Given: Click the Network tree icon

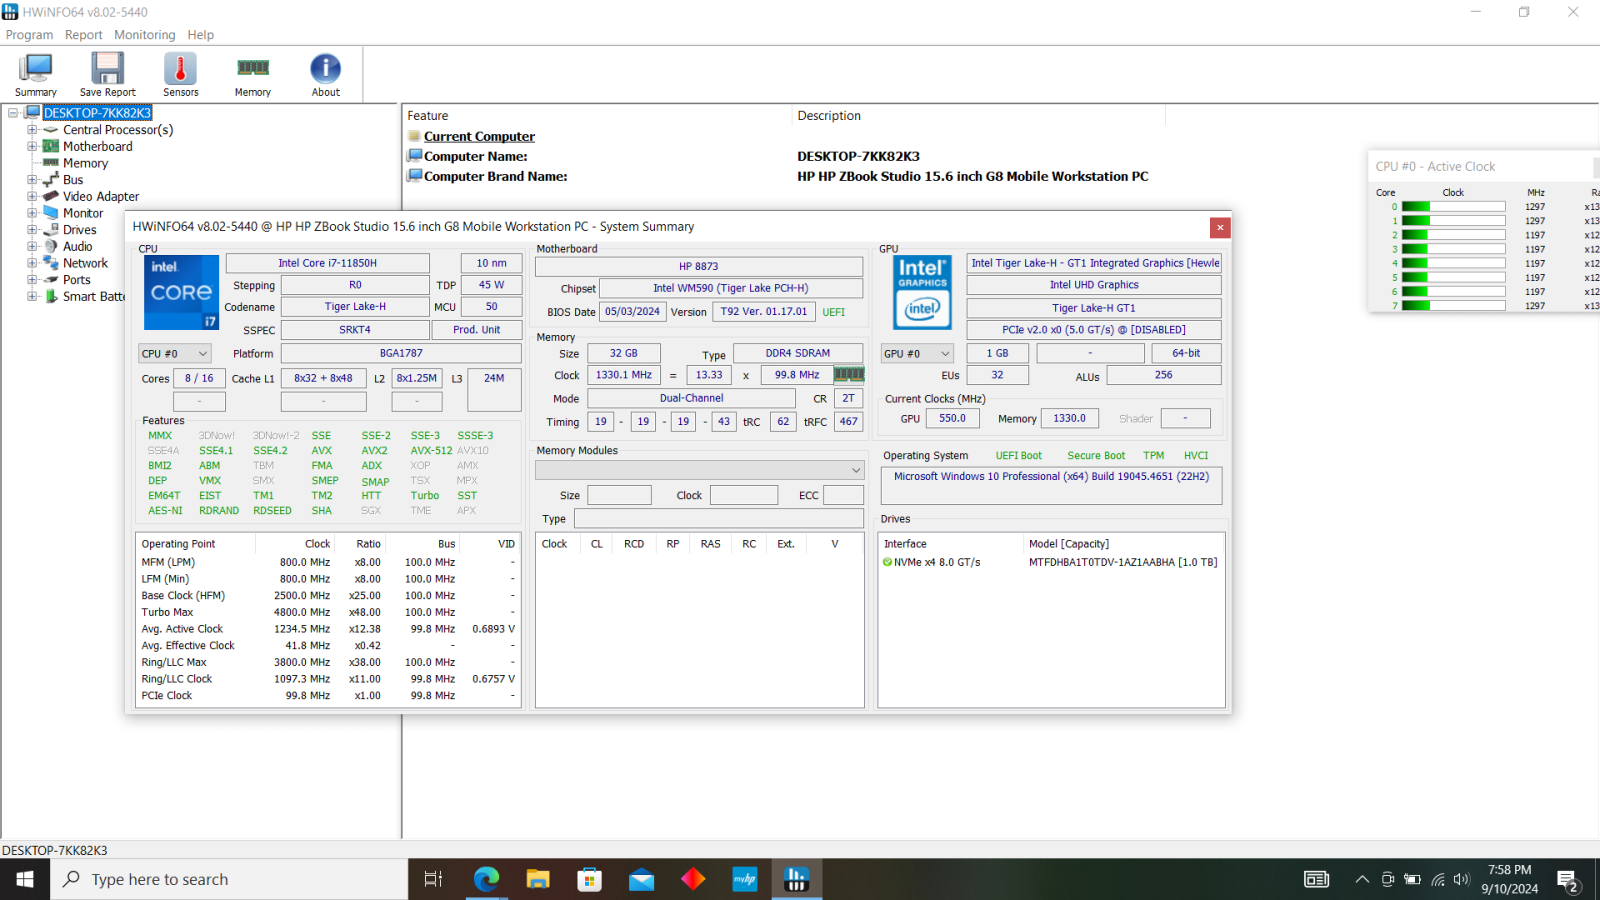Looking at the screenshot, I should 51,263.
